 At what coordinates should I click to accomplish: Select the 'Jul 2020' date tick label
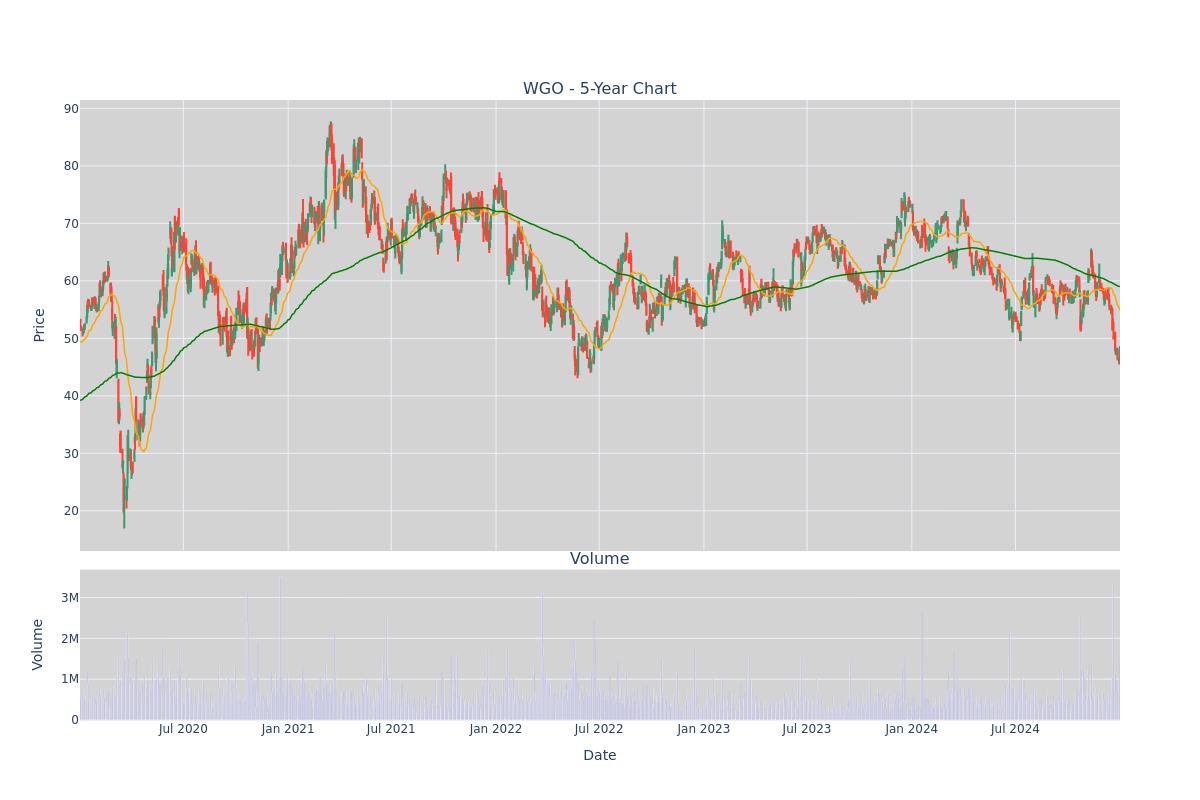pos(183,729)
